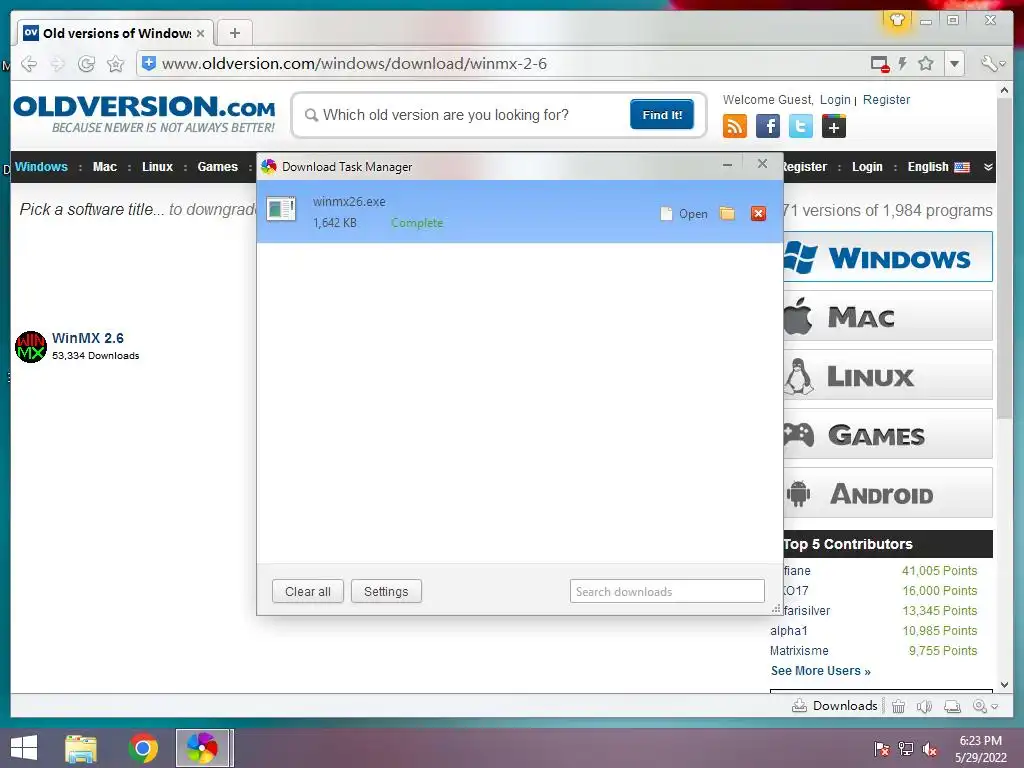This screenshot has width=1024, height=768.
Task: Click the Games category banner
Action: [x=888, y=434]
